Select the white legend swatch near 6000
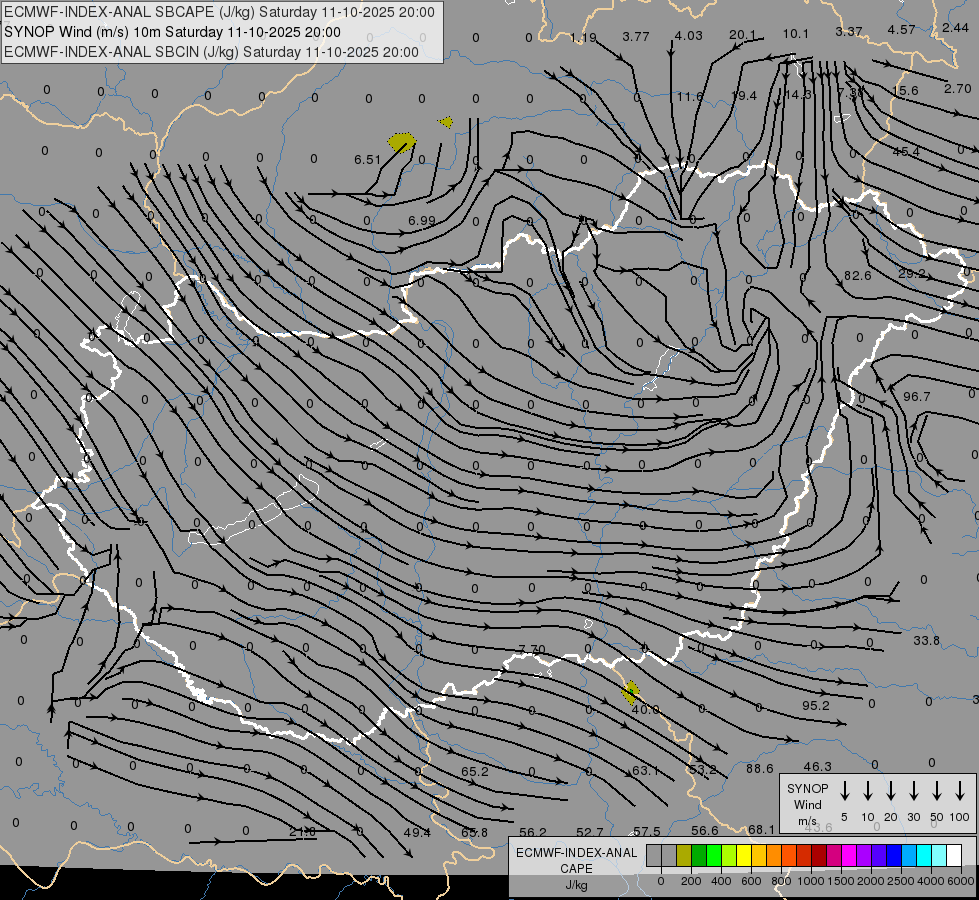Screen dimensions: 979x900 coord(954,856)
